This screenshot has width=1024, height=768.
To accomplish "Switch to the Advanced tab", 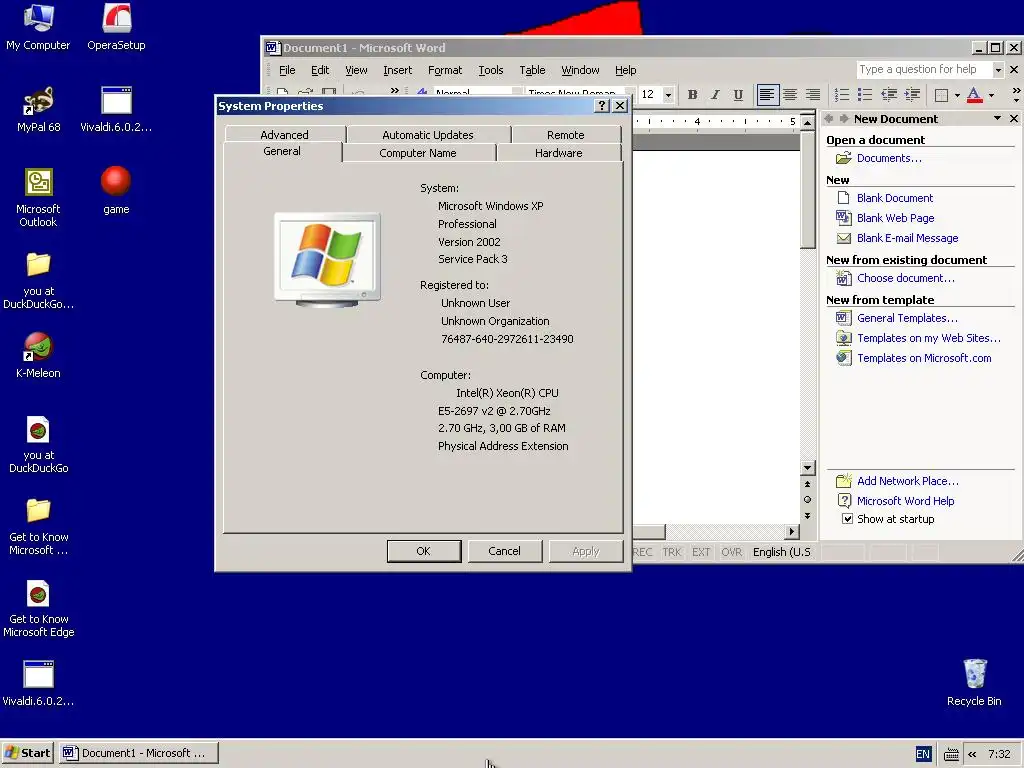I will click(284, 134).
